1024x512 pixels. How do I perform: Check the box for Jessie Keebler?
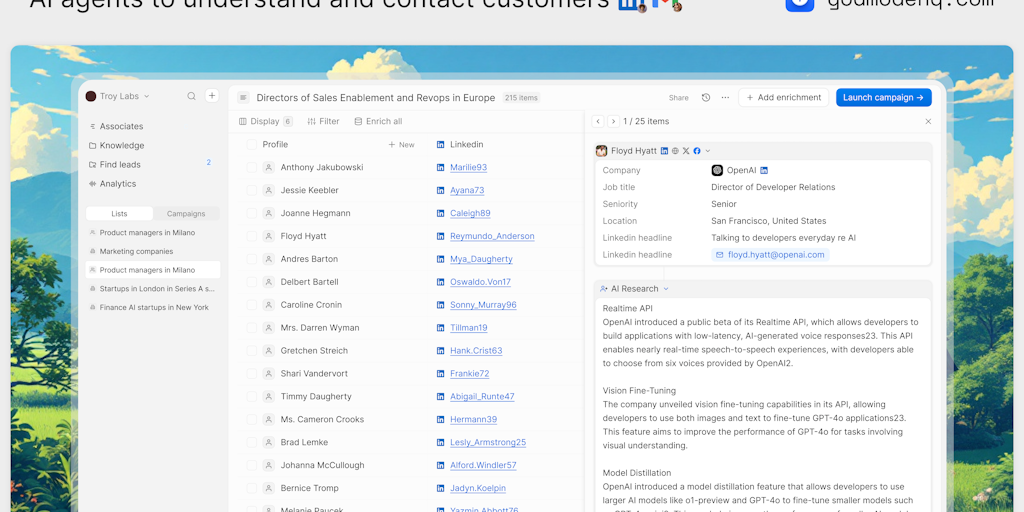point(251,190)
